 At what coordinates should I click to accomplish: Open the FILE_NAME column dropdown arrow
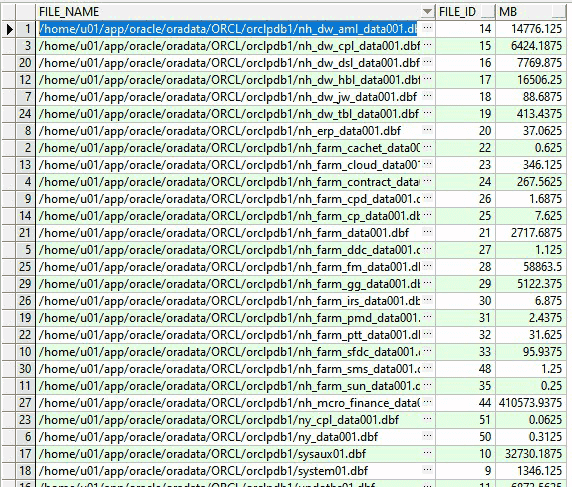pos(427,12)
